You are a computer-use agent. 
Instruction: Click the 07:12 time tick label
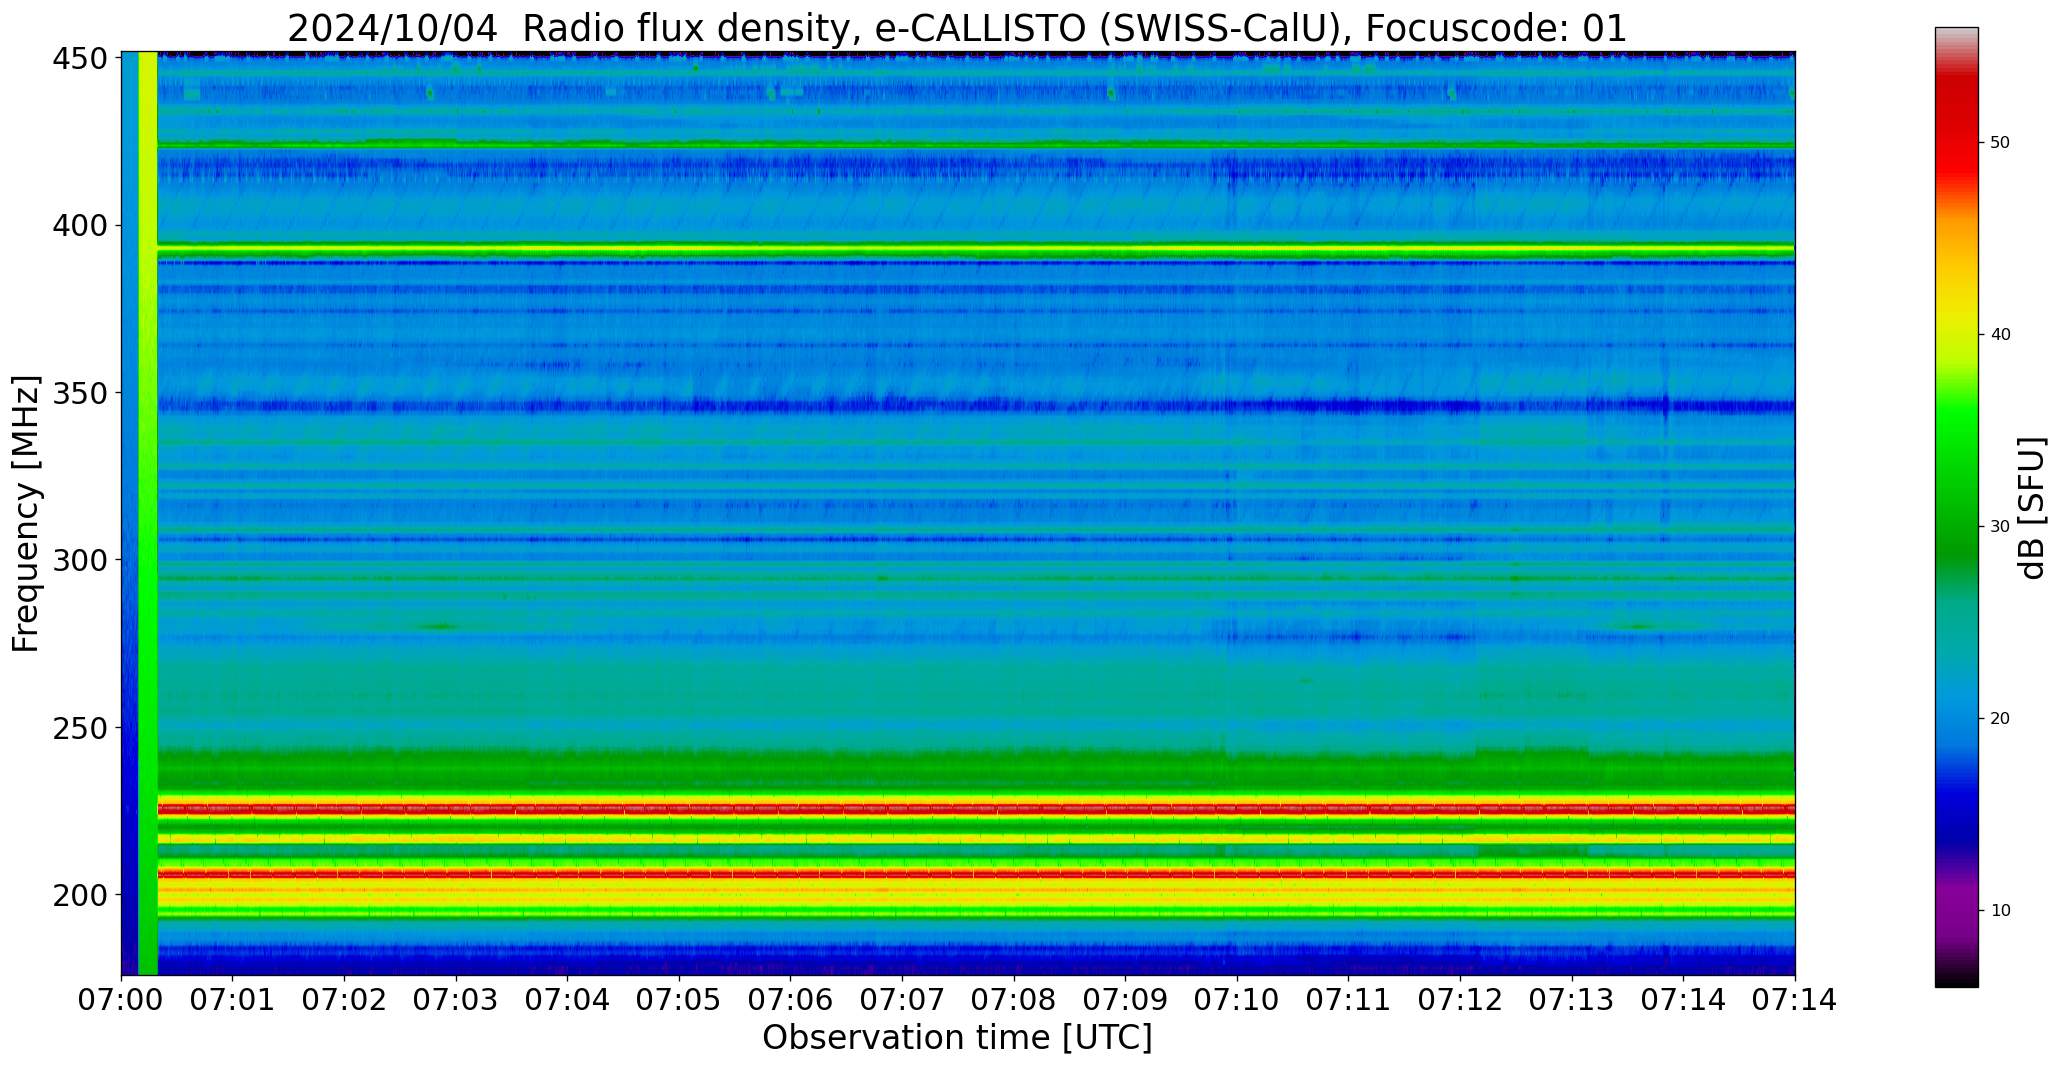pos(1460,1000)
